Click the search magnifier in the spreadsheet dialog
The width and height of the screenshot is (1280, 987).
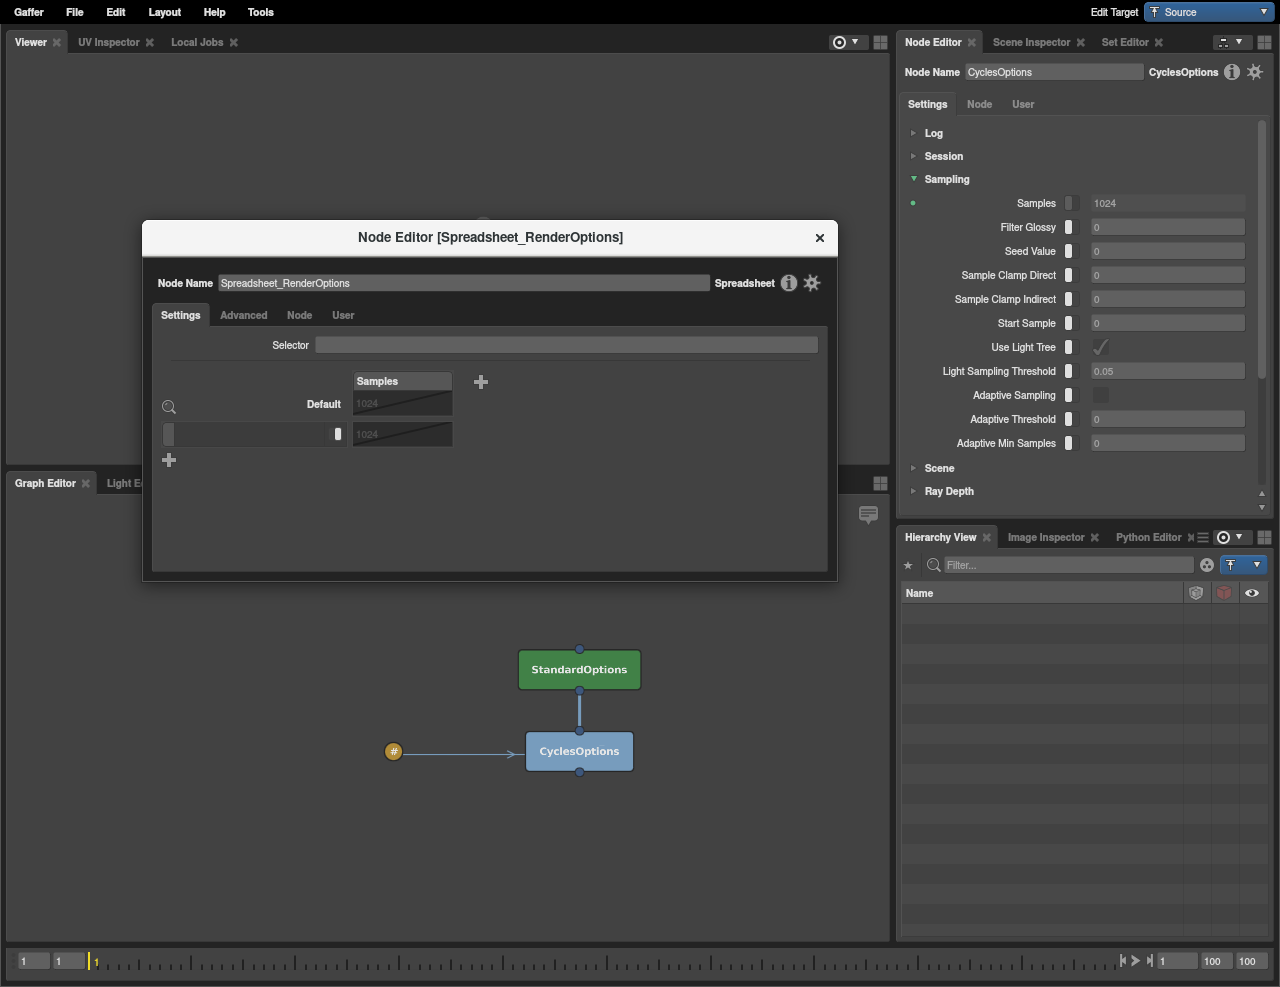168,406
